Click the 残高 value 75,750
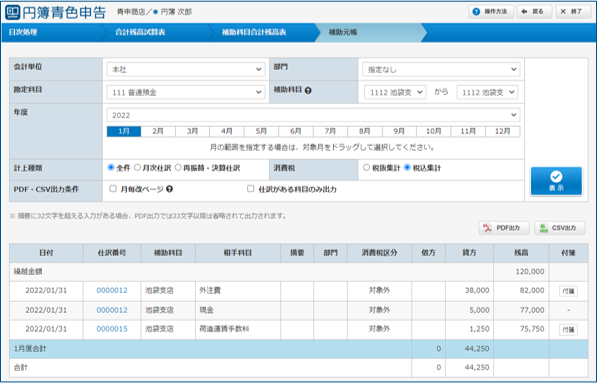Viewport: 597px width, 383px height. [532, 329]
